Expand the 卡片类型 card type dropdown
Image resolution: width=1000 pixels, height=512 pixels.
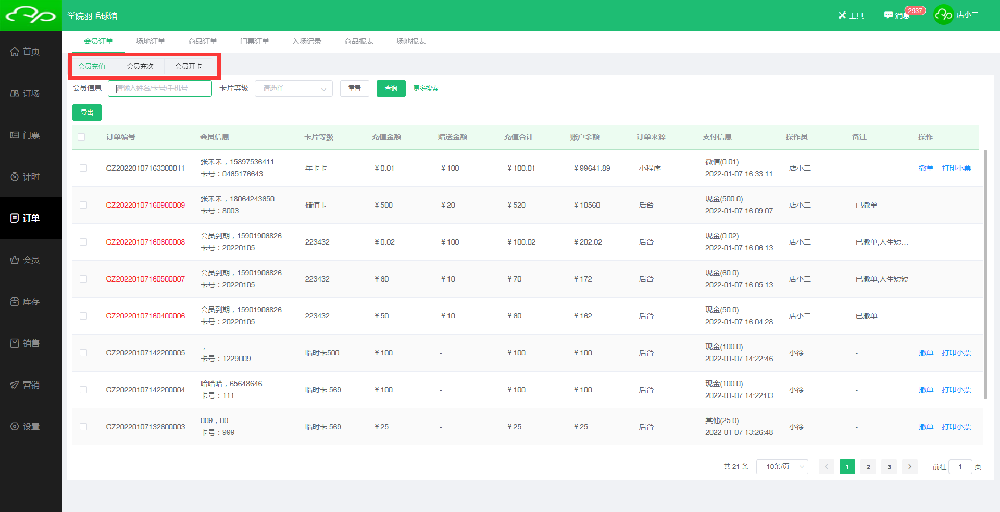294,88
